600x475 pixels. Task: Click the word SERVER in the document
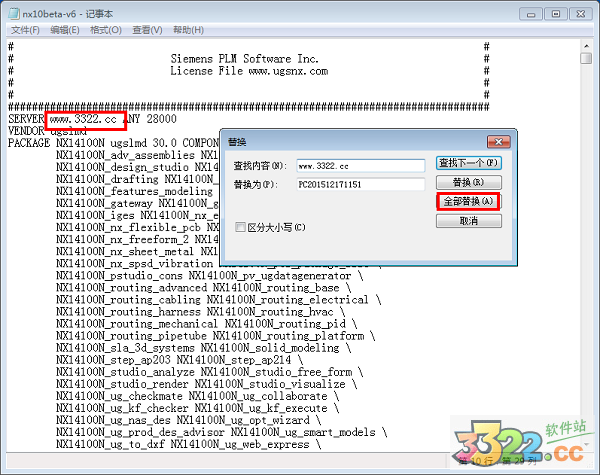tap(26, 119)
